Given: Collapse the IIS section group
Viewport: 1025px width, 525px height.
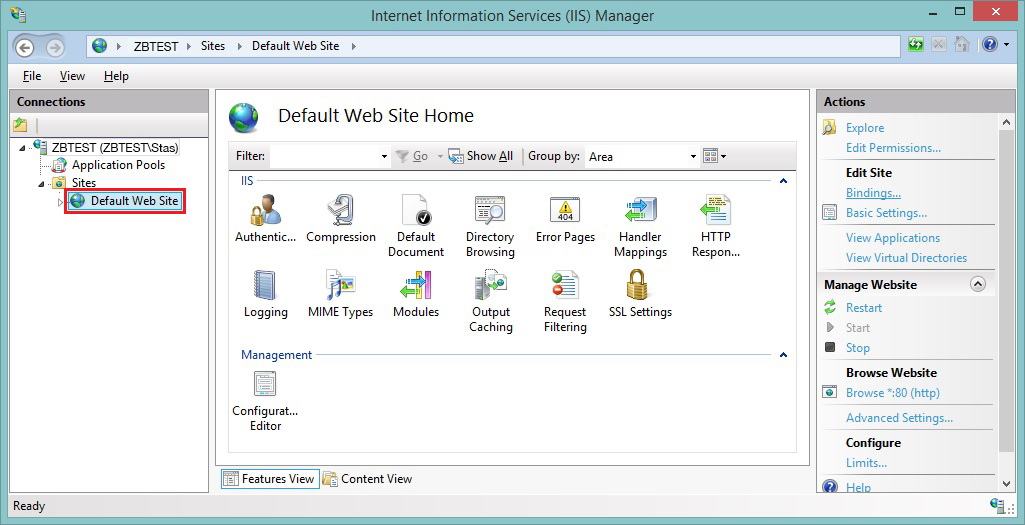Looking at the screenshot, I should 783,181.
